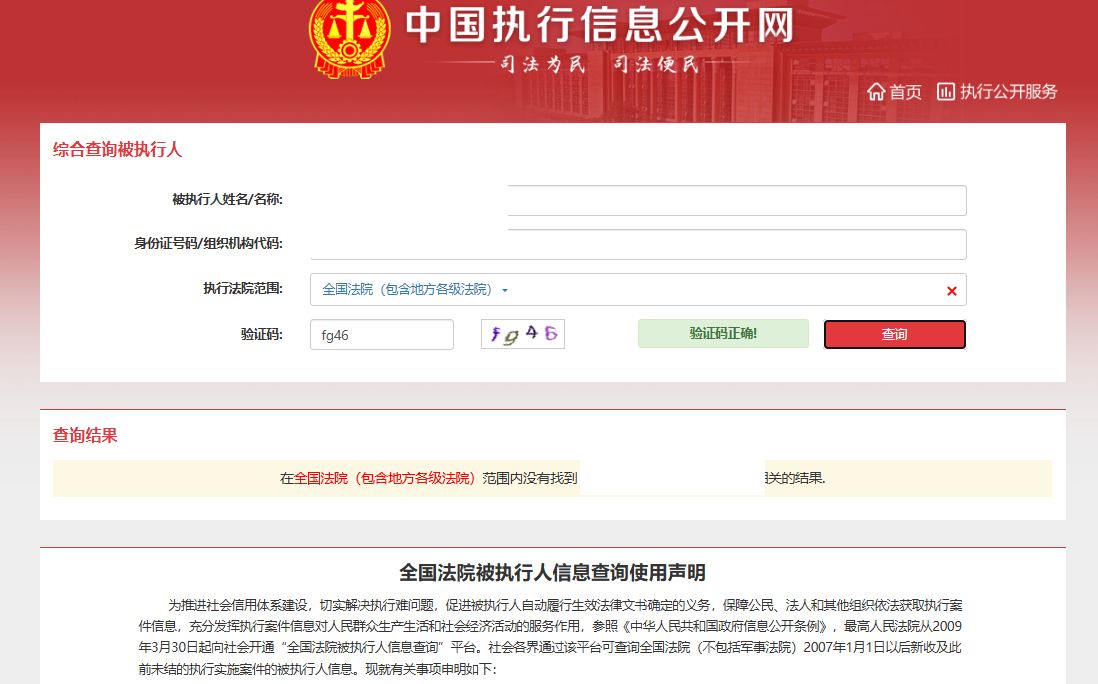The height and width of the screenshot is (684, 1098).
Task: Open the 首页 navigation link
Action: click(905, 92)
